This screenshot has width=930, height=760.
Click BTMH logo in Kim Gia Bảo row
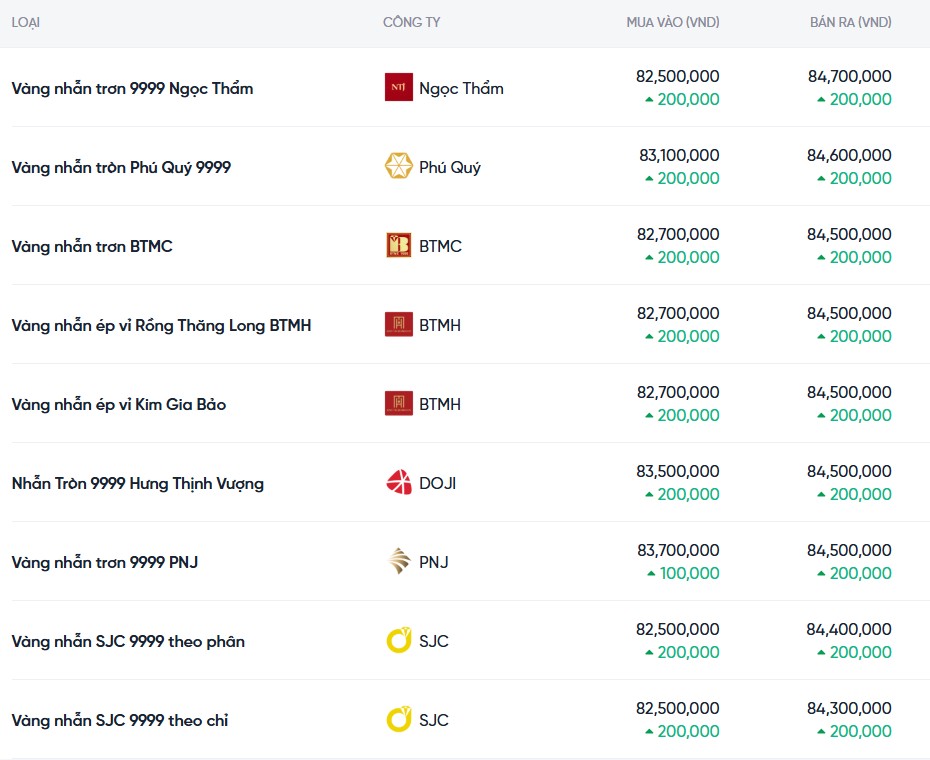tap(398, 404)
